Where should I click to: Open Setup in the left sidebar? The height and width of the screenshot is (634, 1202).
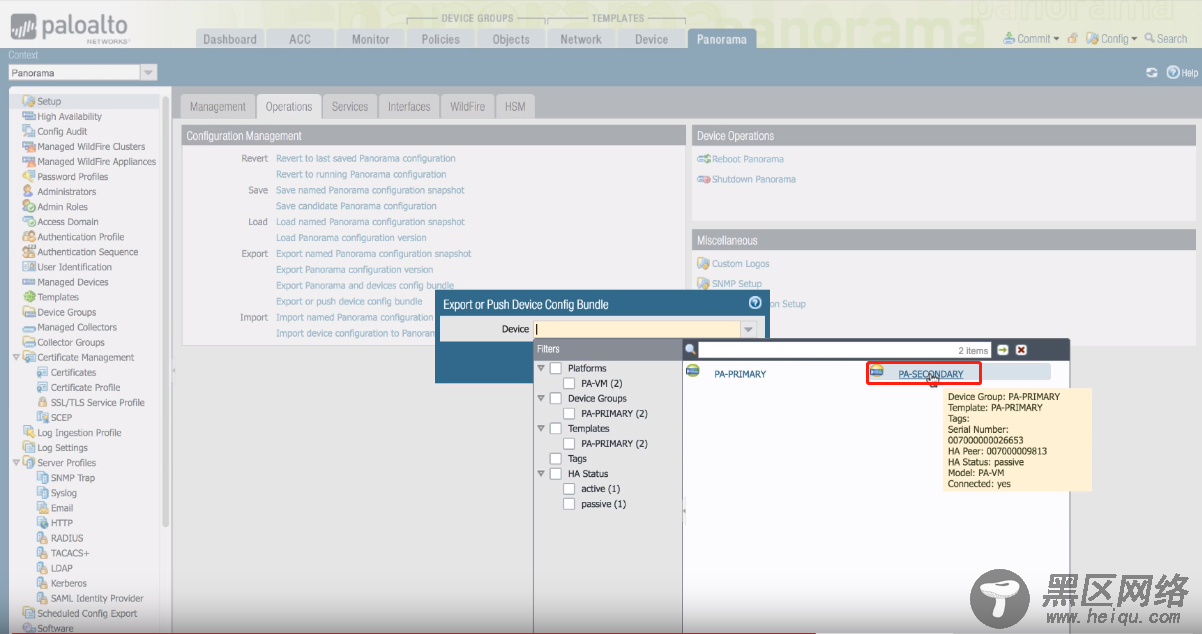click(x=49, y=101)
